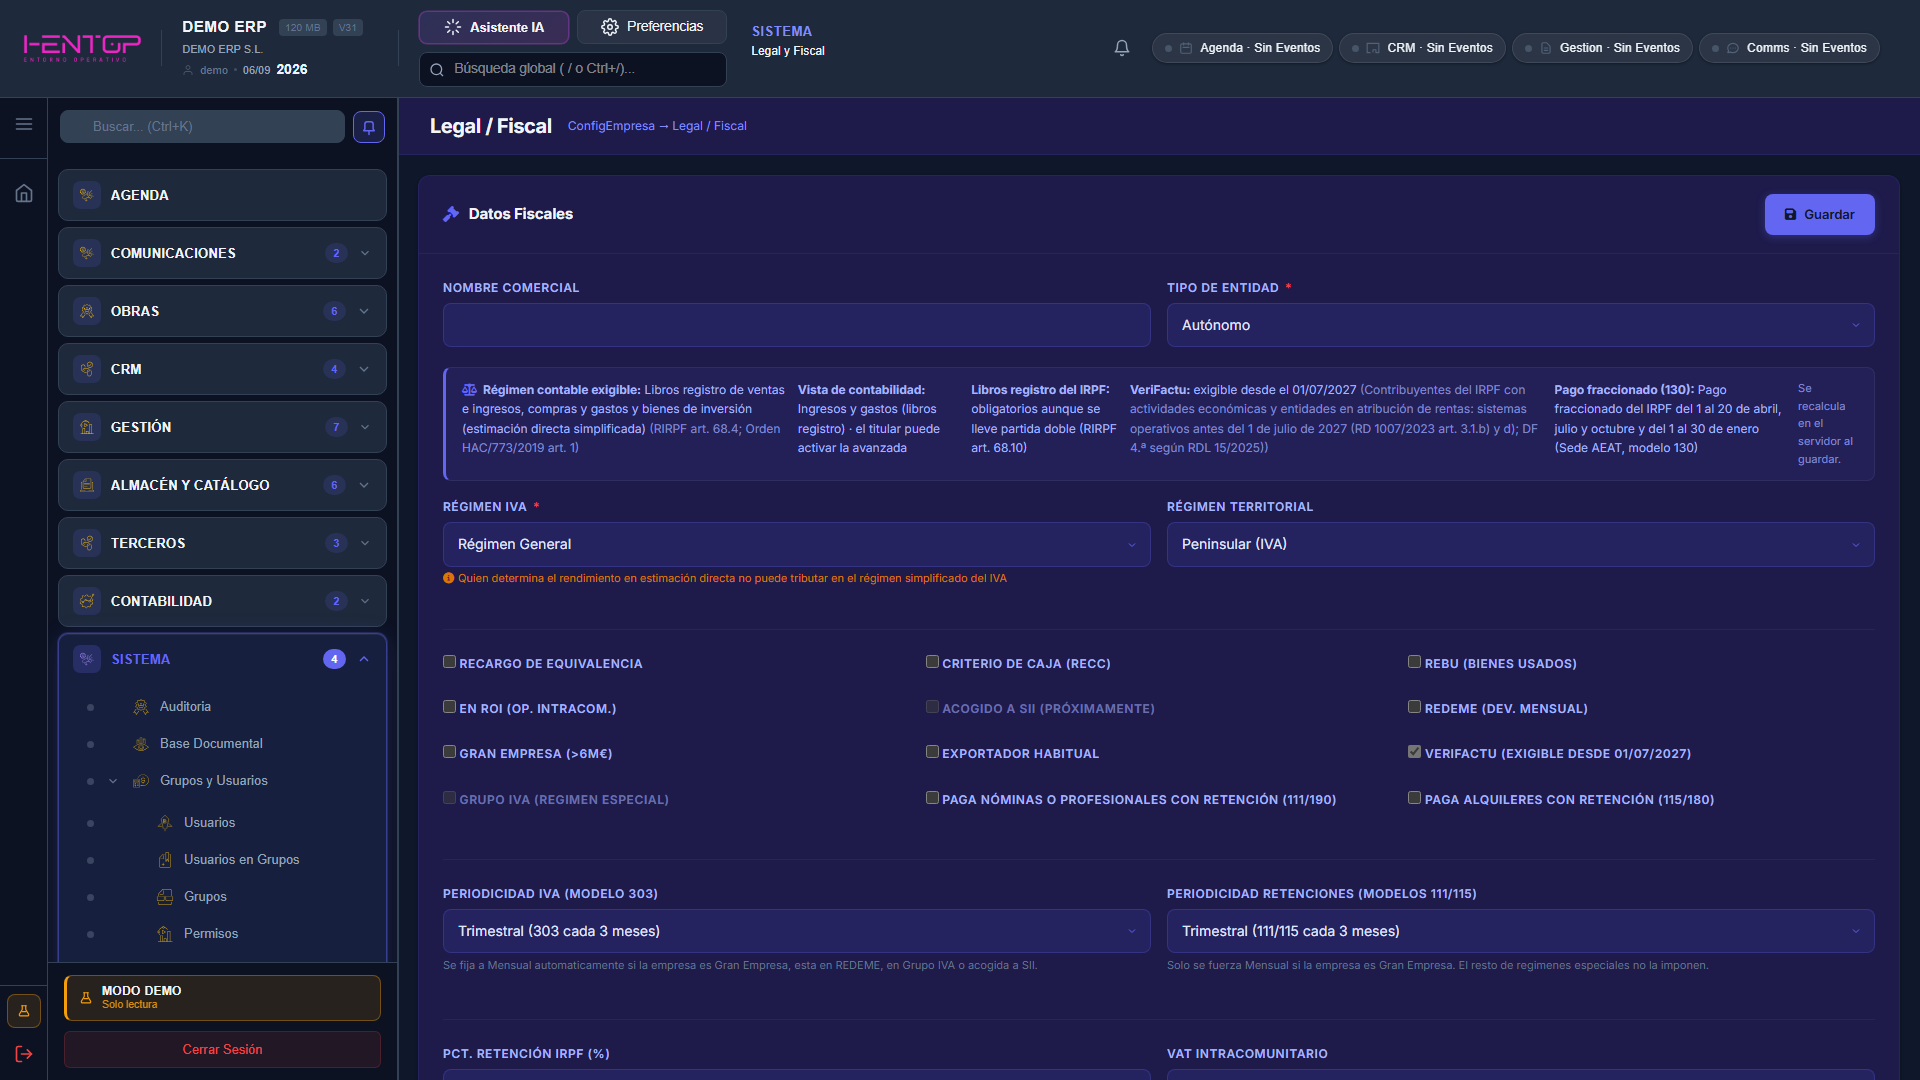Open the CRM menu section

[222, 369]
